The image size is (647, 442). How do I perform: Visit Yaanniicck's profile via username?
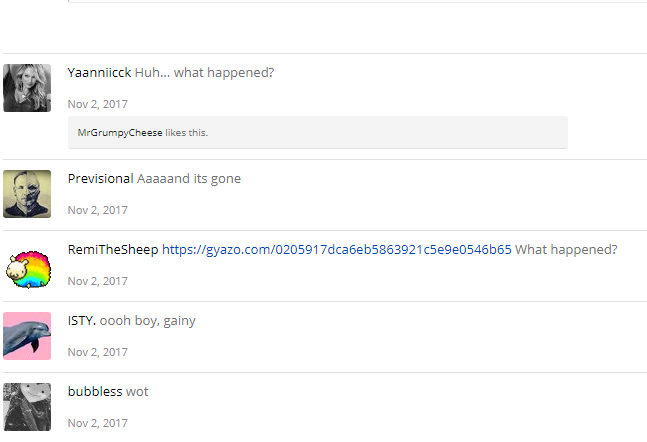[x=99, y=73]
